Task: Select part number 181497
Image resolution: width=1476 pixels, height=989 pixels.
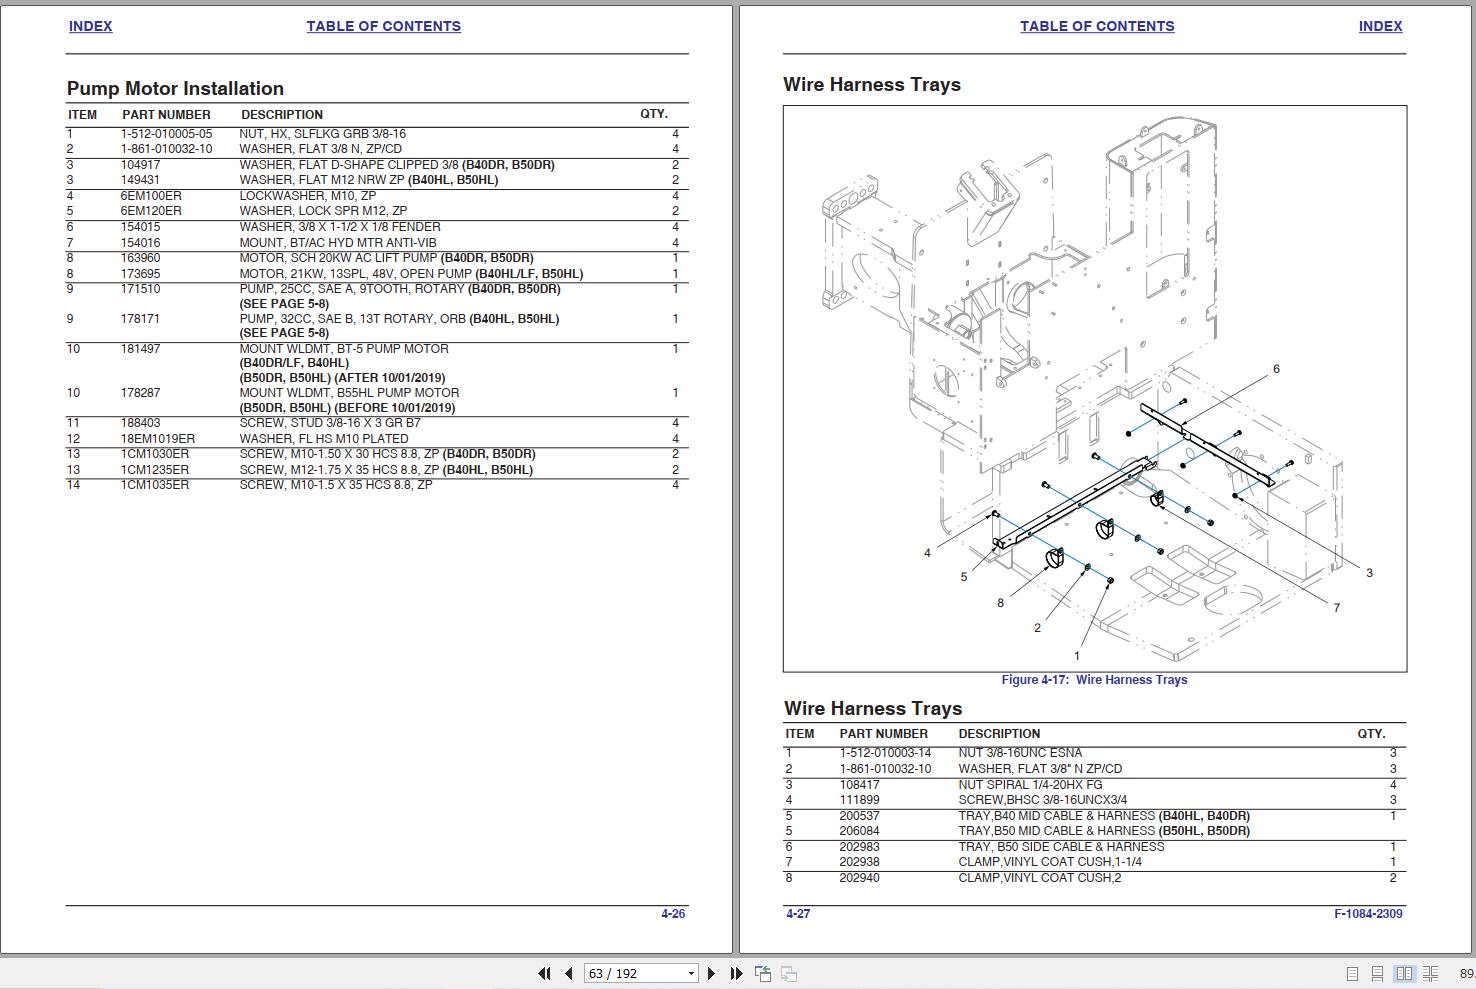Action: coord(140,349)
